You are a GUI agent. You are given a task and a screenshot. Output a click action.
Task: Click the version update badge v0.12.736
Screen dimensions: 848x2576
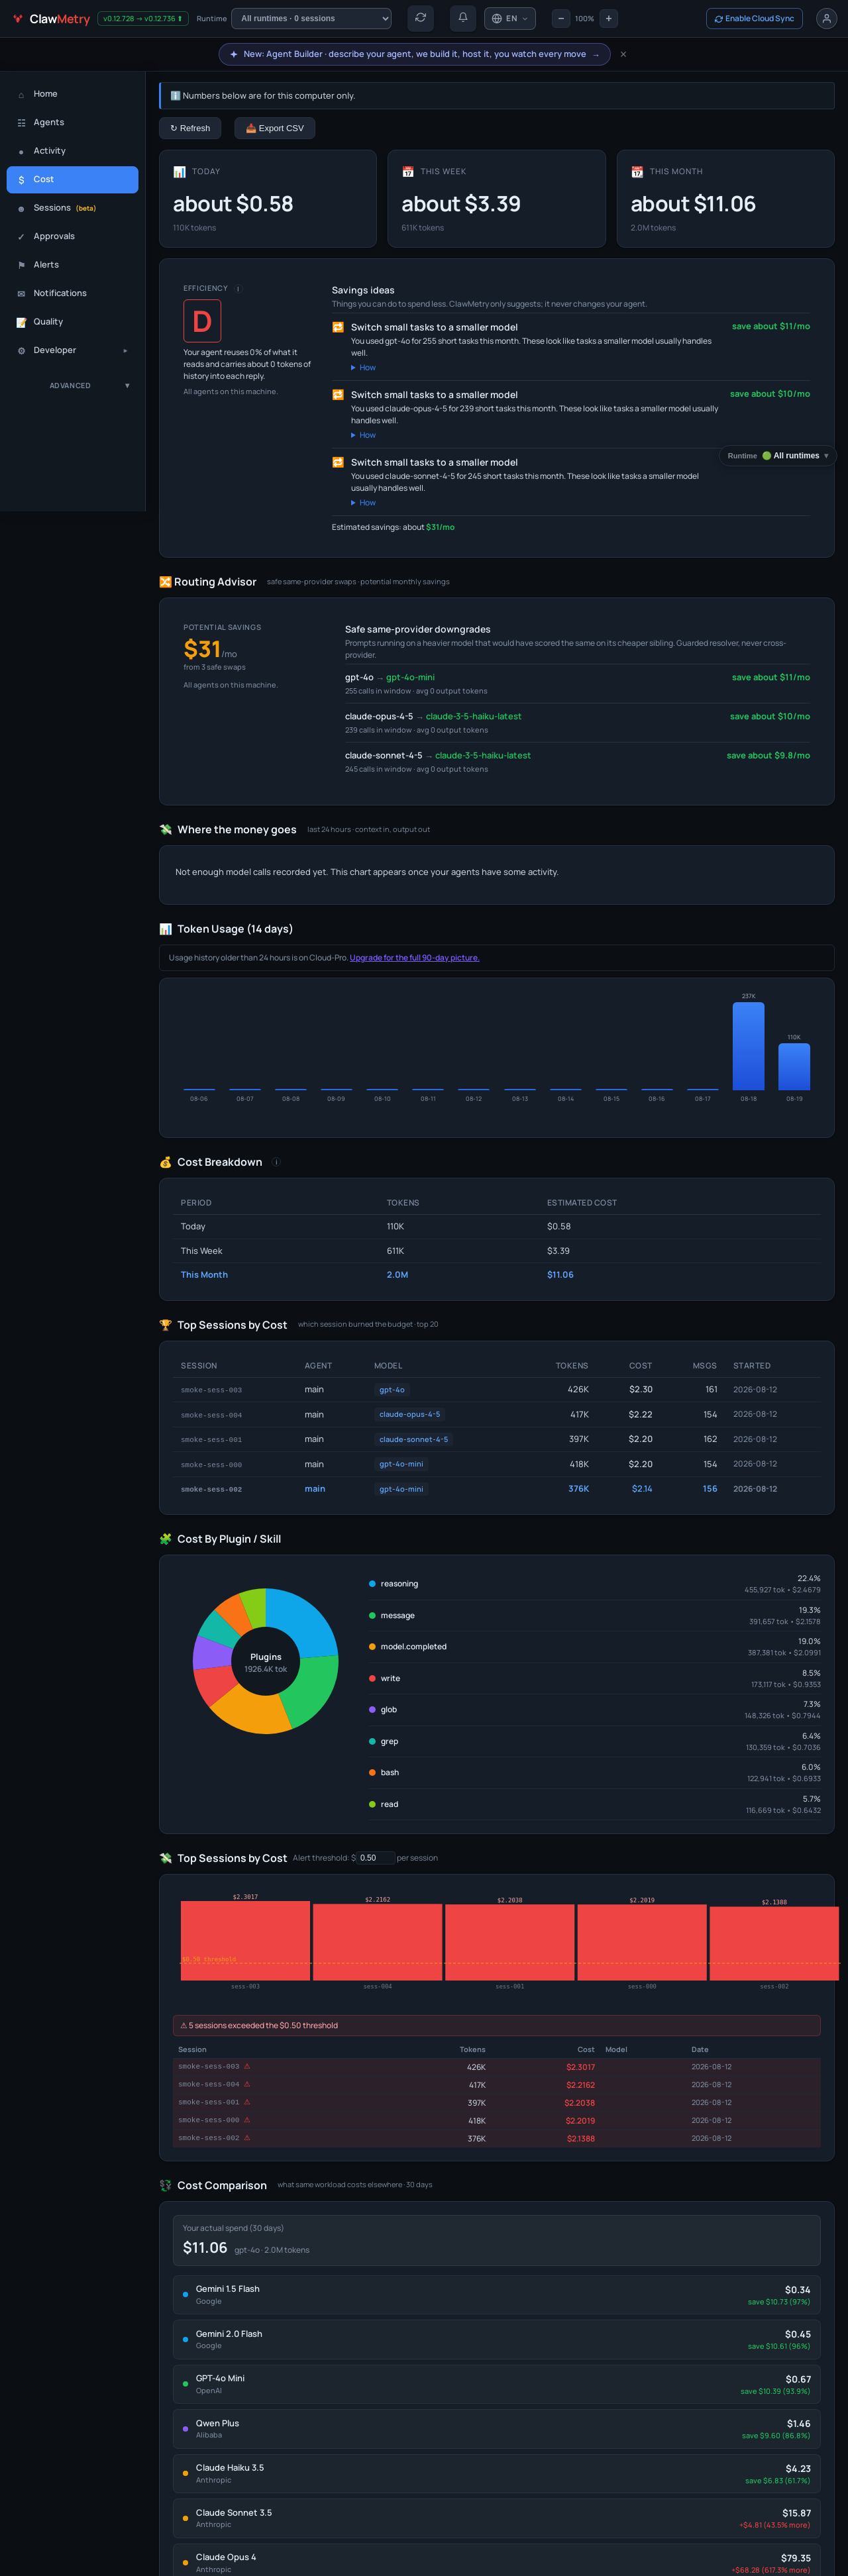coord(142,19)
